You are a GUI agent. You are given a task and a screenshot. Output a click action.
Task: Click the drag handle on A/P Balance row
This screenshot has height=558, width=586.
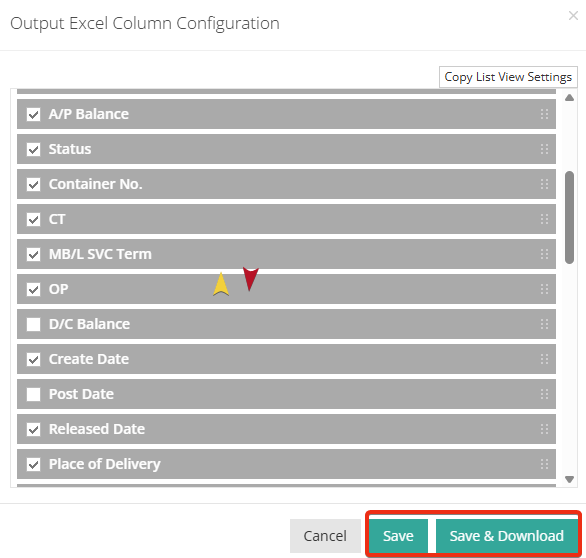(544, 114)
